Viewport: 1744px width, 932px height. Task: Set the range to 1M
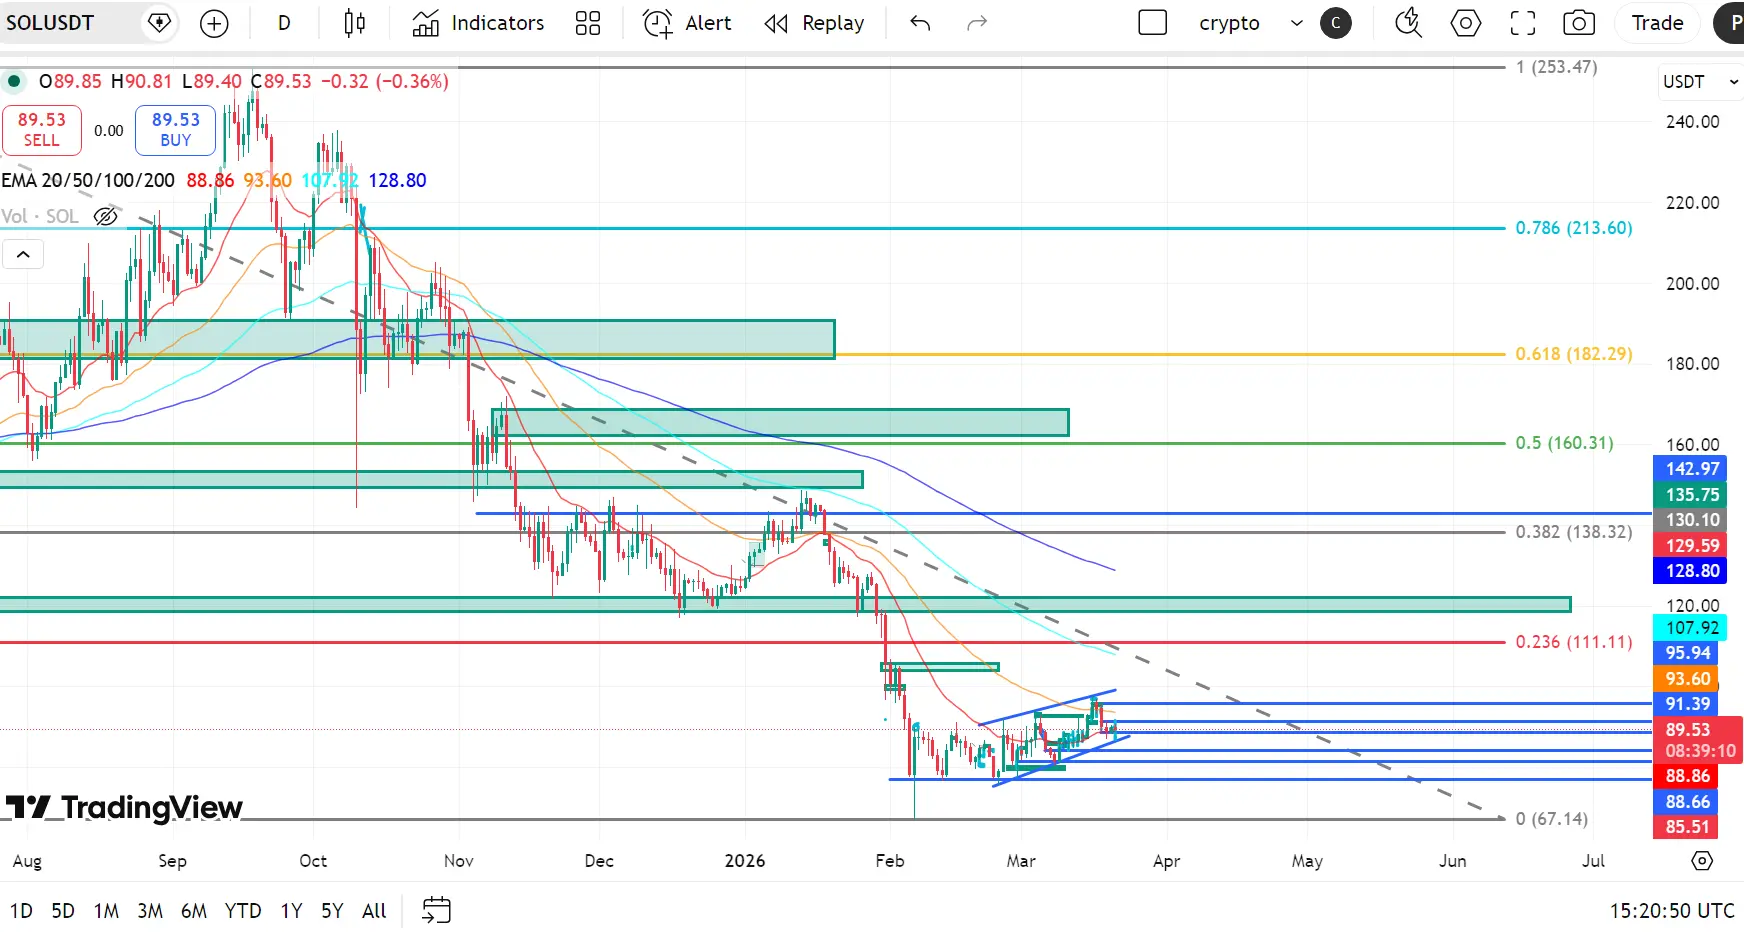tap(106, 911)
